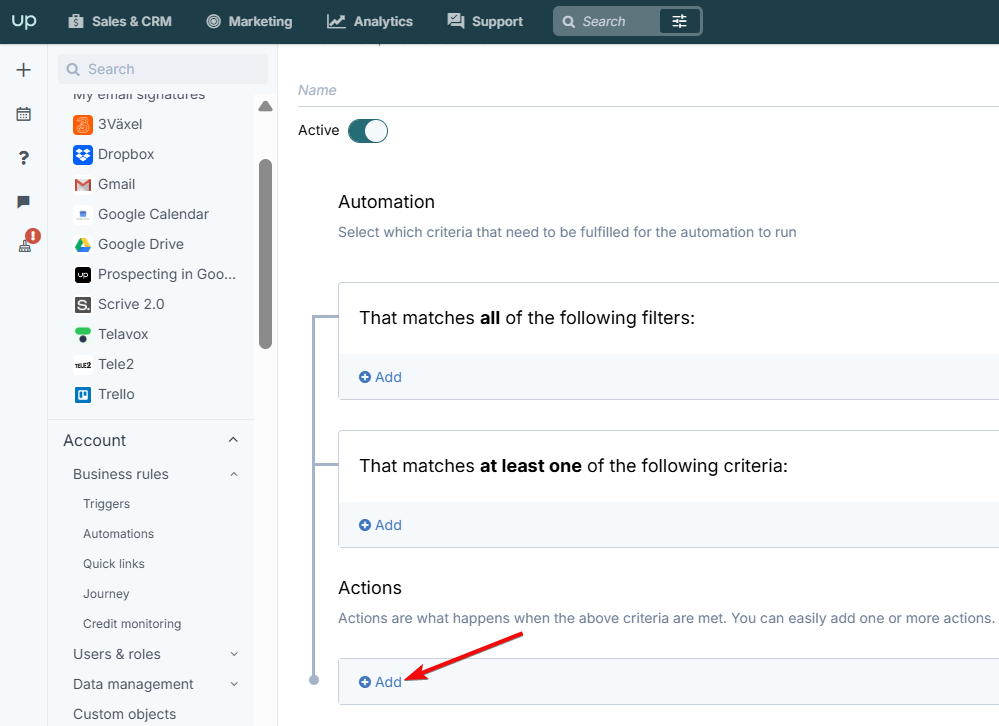Add an action under Actions
The image size is (999, 726).
[x=380, y=682]
